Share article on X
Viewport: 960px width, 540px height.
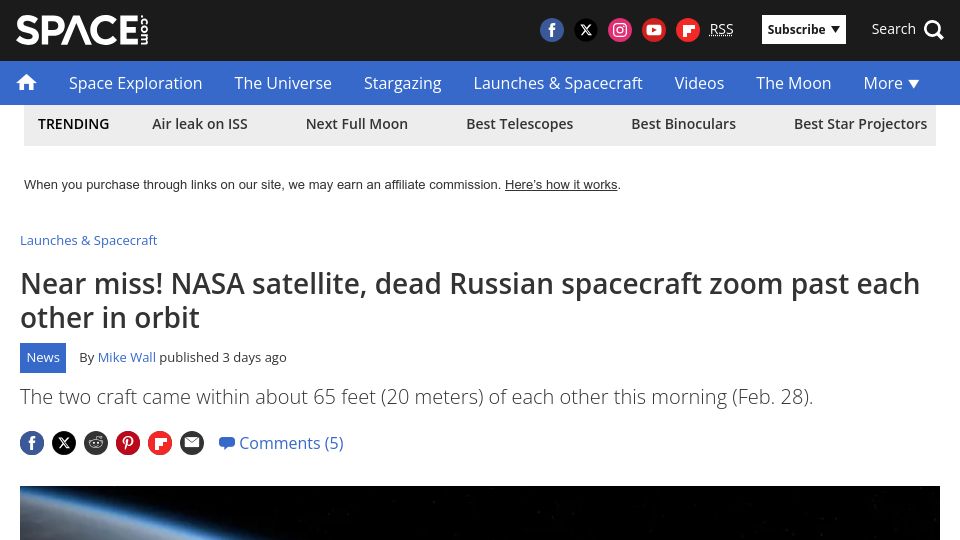coord(64,443)
